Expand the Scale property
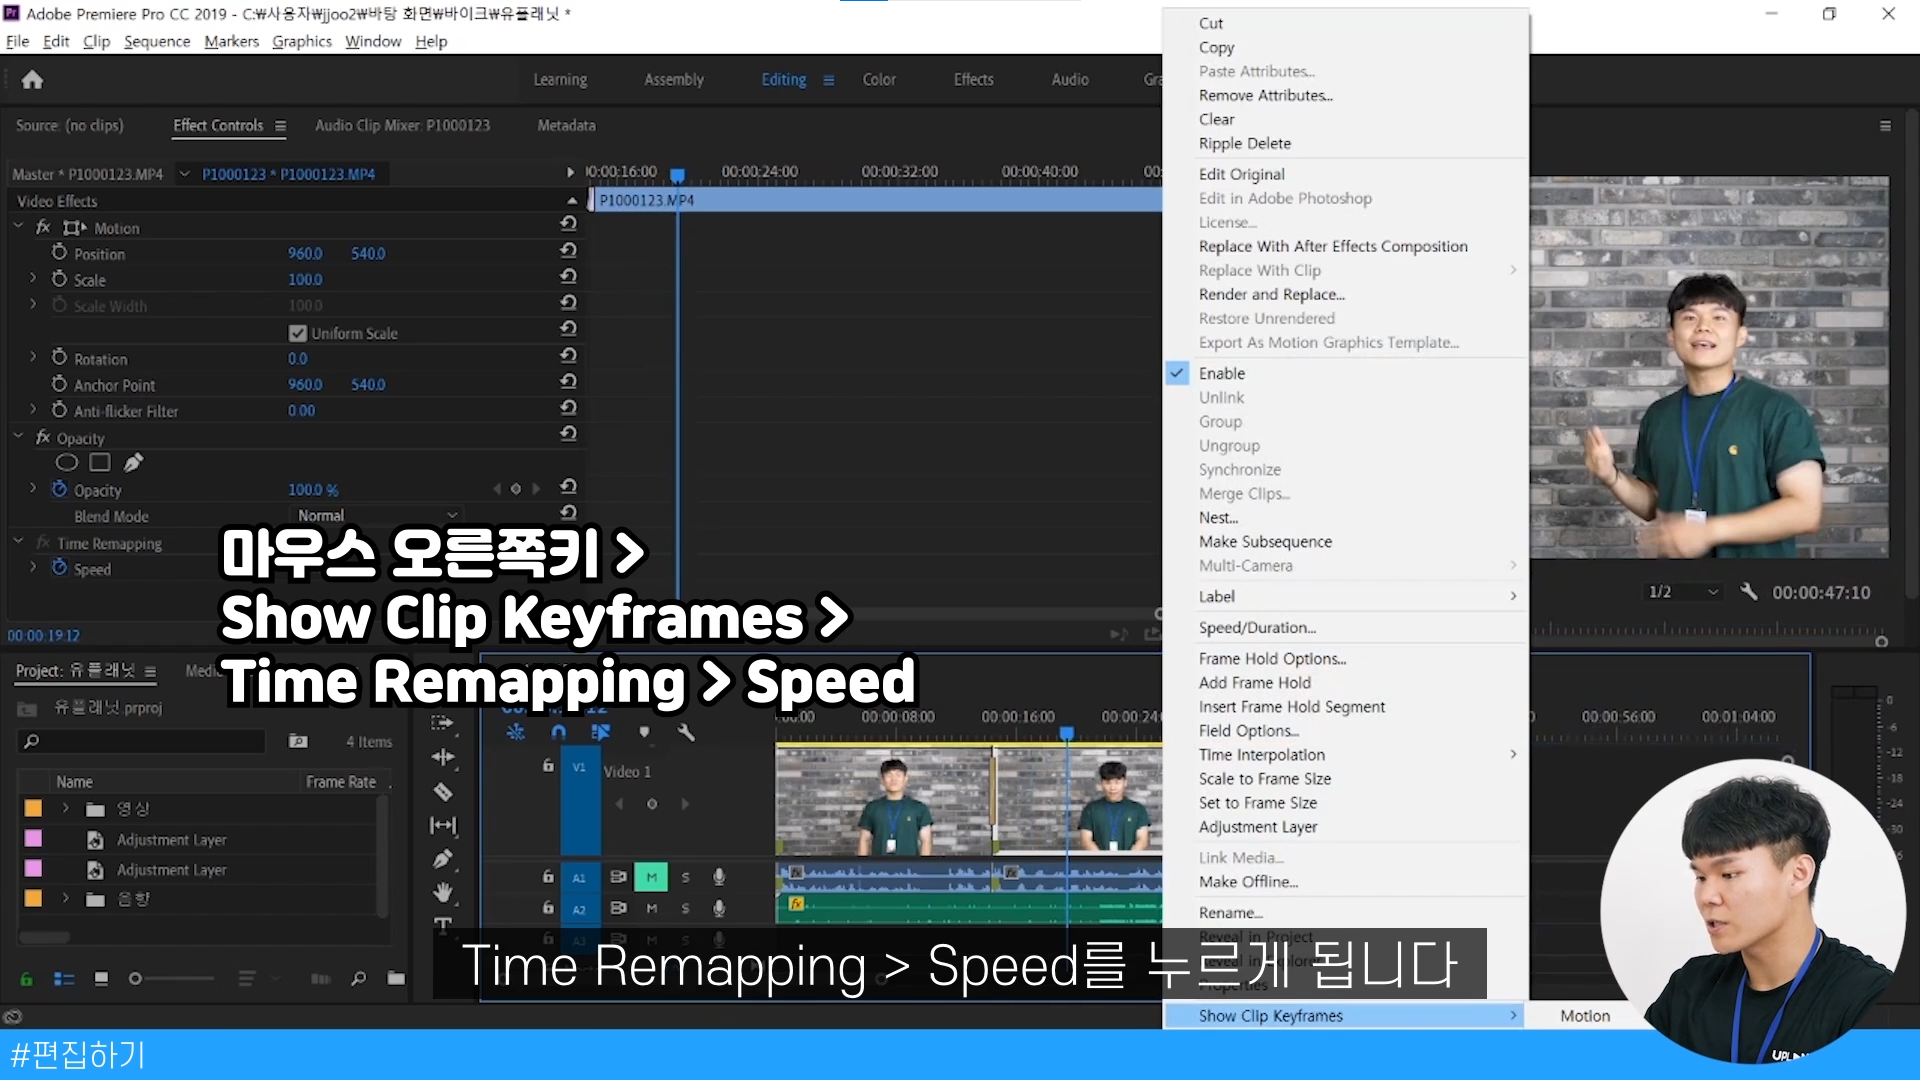The width and height of the screenshot is (1920, 1080). coord(33,279)
